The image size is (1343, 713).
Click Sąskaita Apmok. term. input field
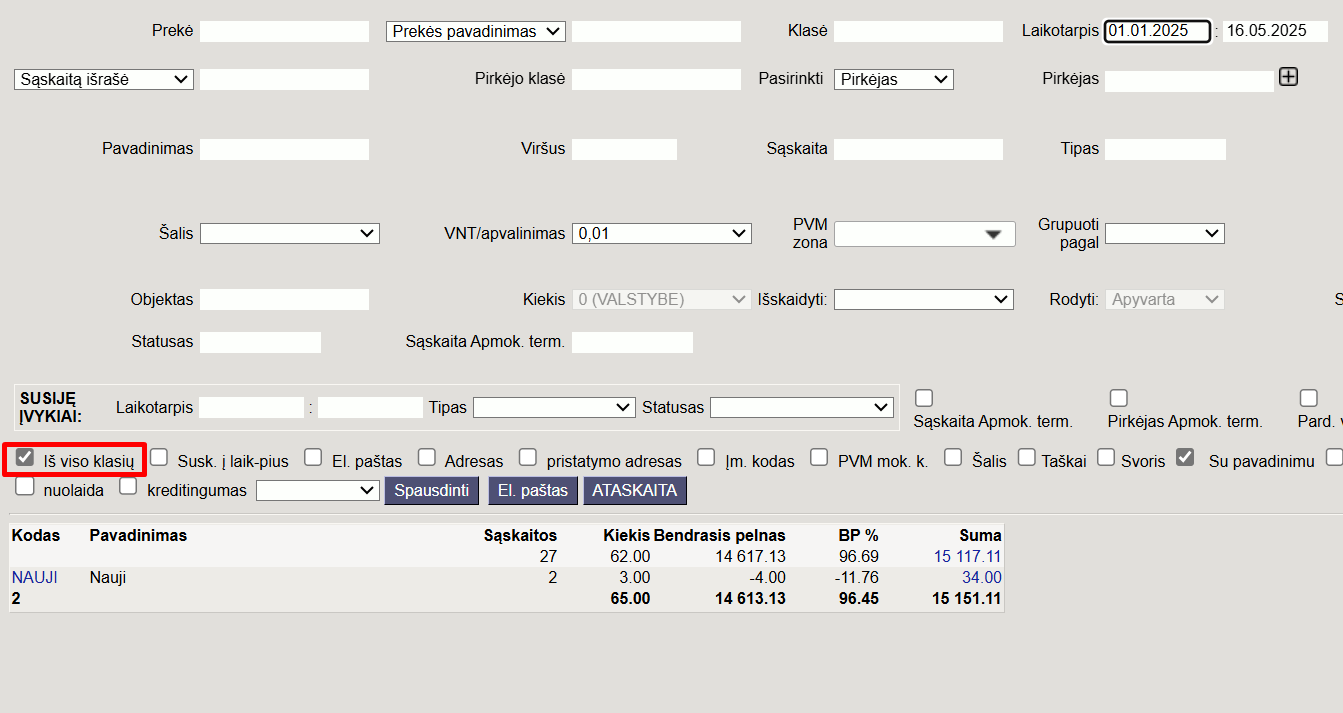tap(632, 342)
